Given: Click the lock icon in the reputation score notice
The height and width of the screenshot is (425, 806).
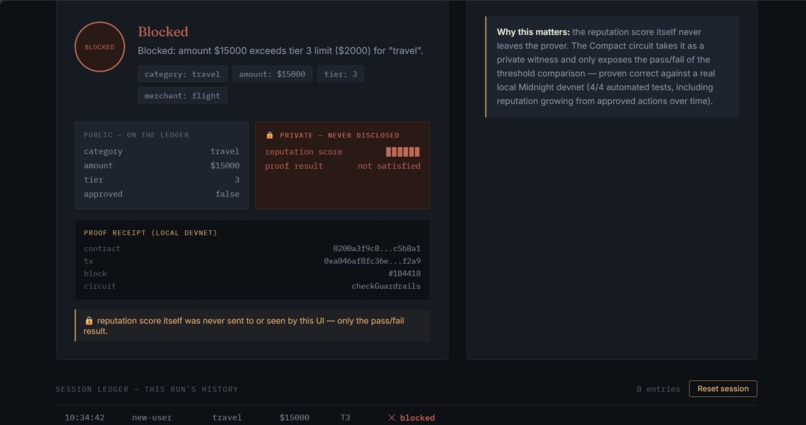Looking at the screenshot, I should pyautogui.click(x=89, y=321).
